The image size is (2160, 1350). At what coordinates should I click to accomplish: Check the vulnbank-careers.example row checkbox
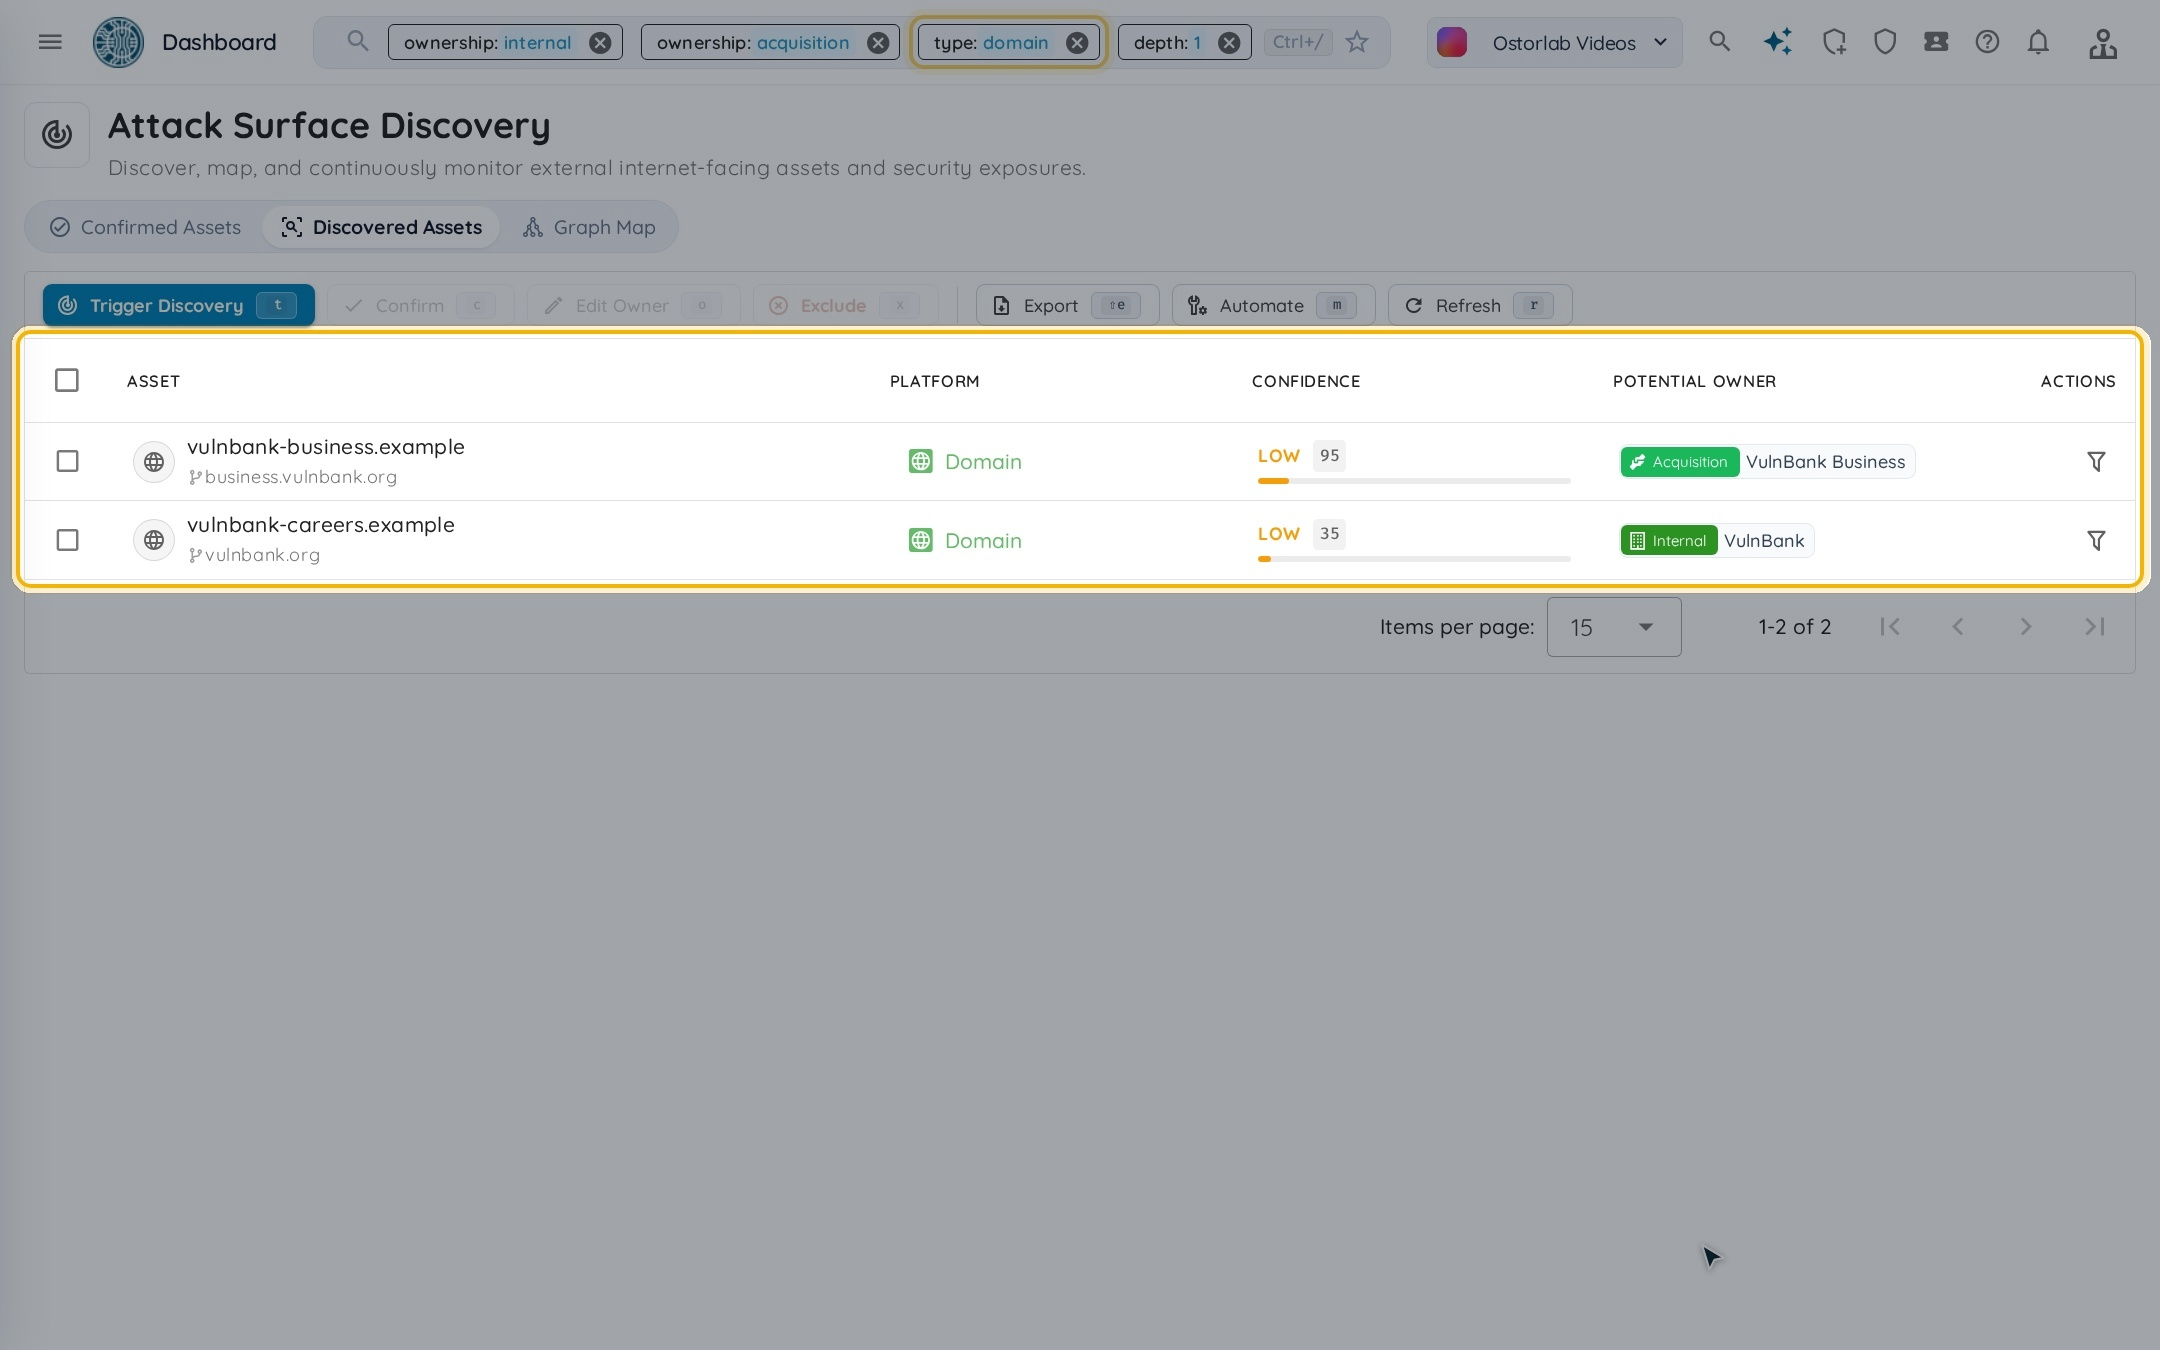tap(67, 540)
